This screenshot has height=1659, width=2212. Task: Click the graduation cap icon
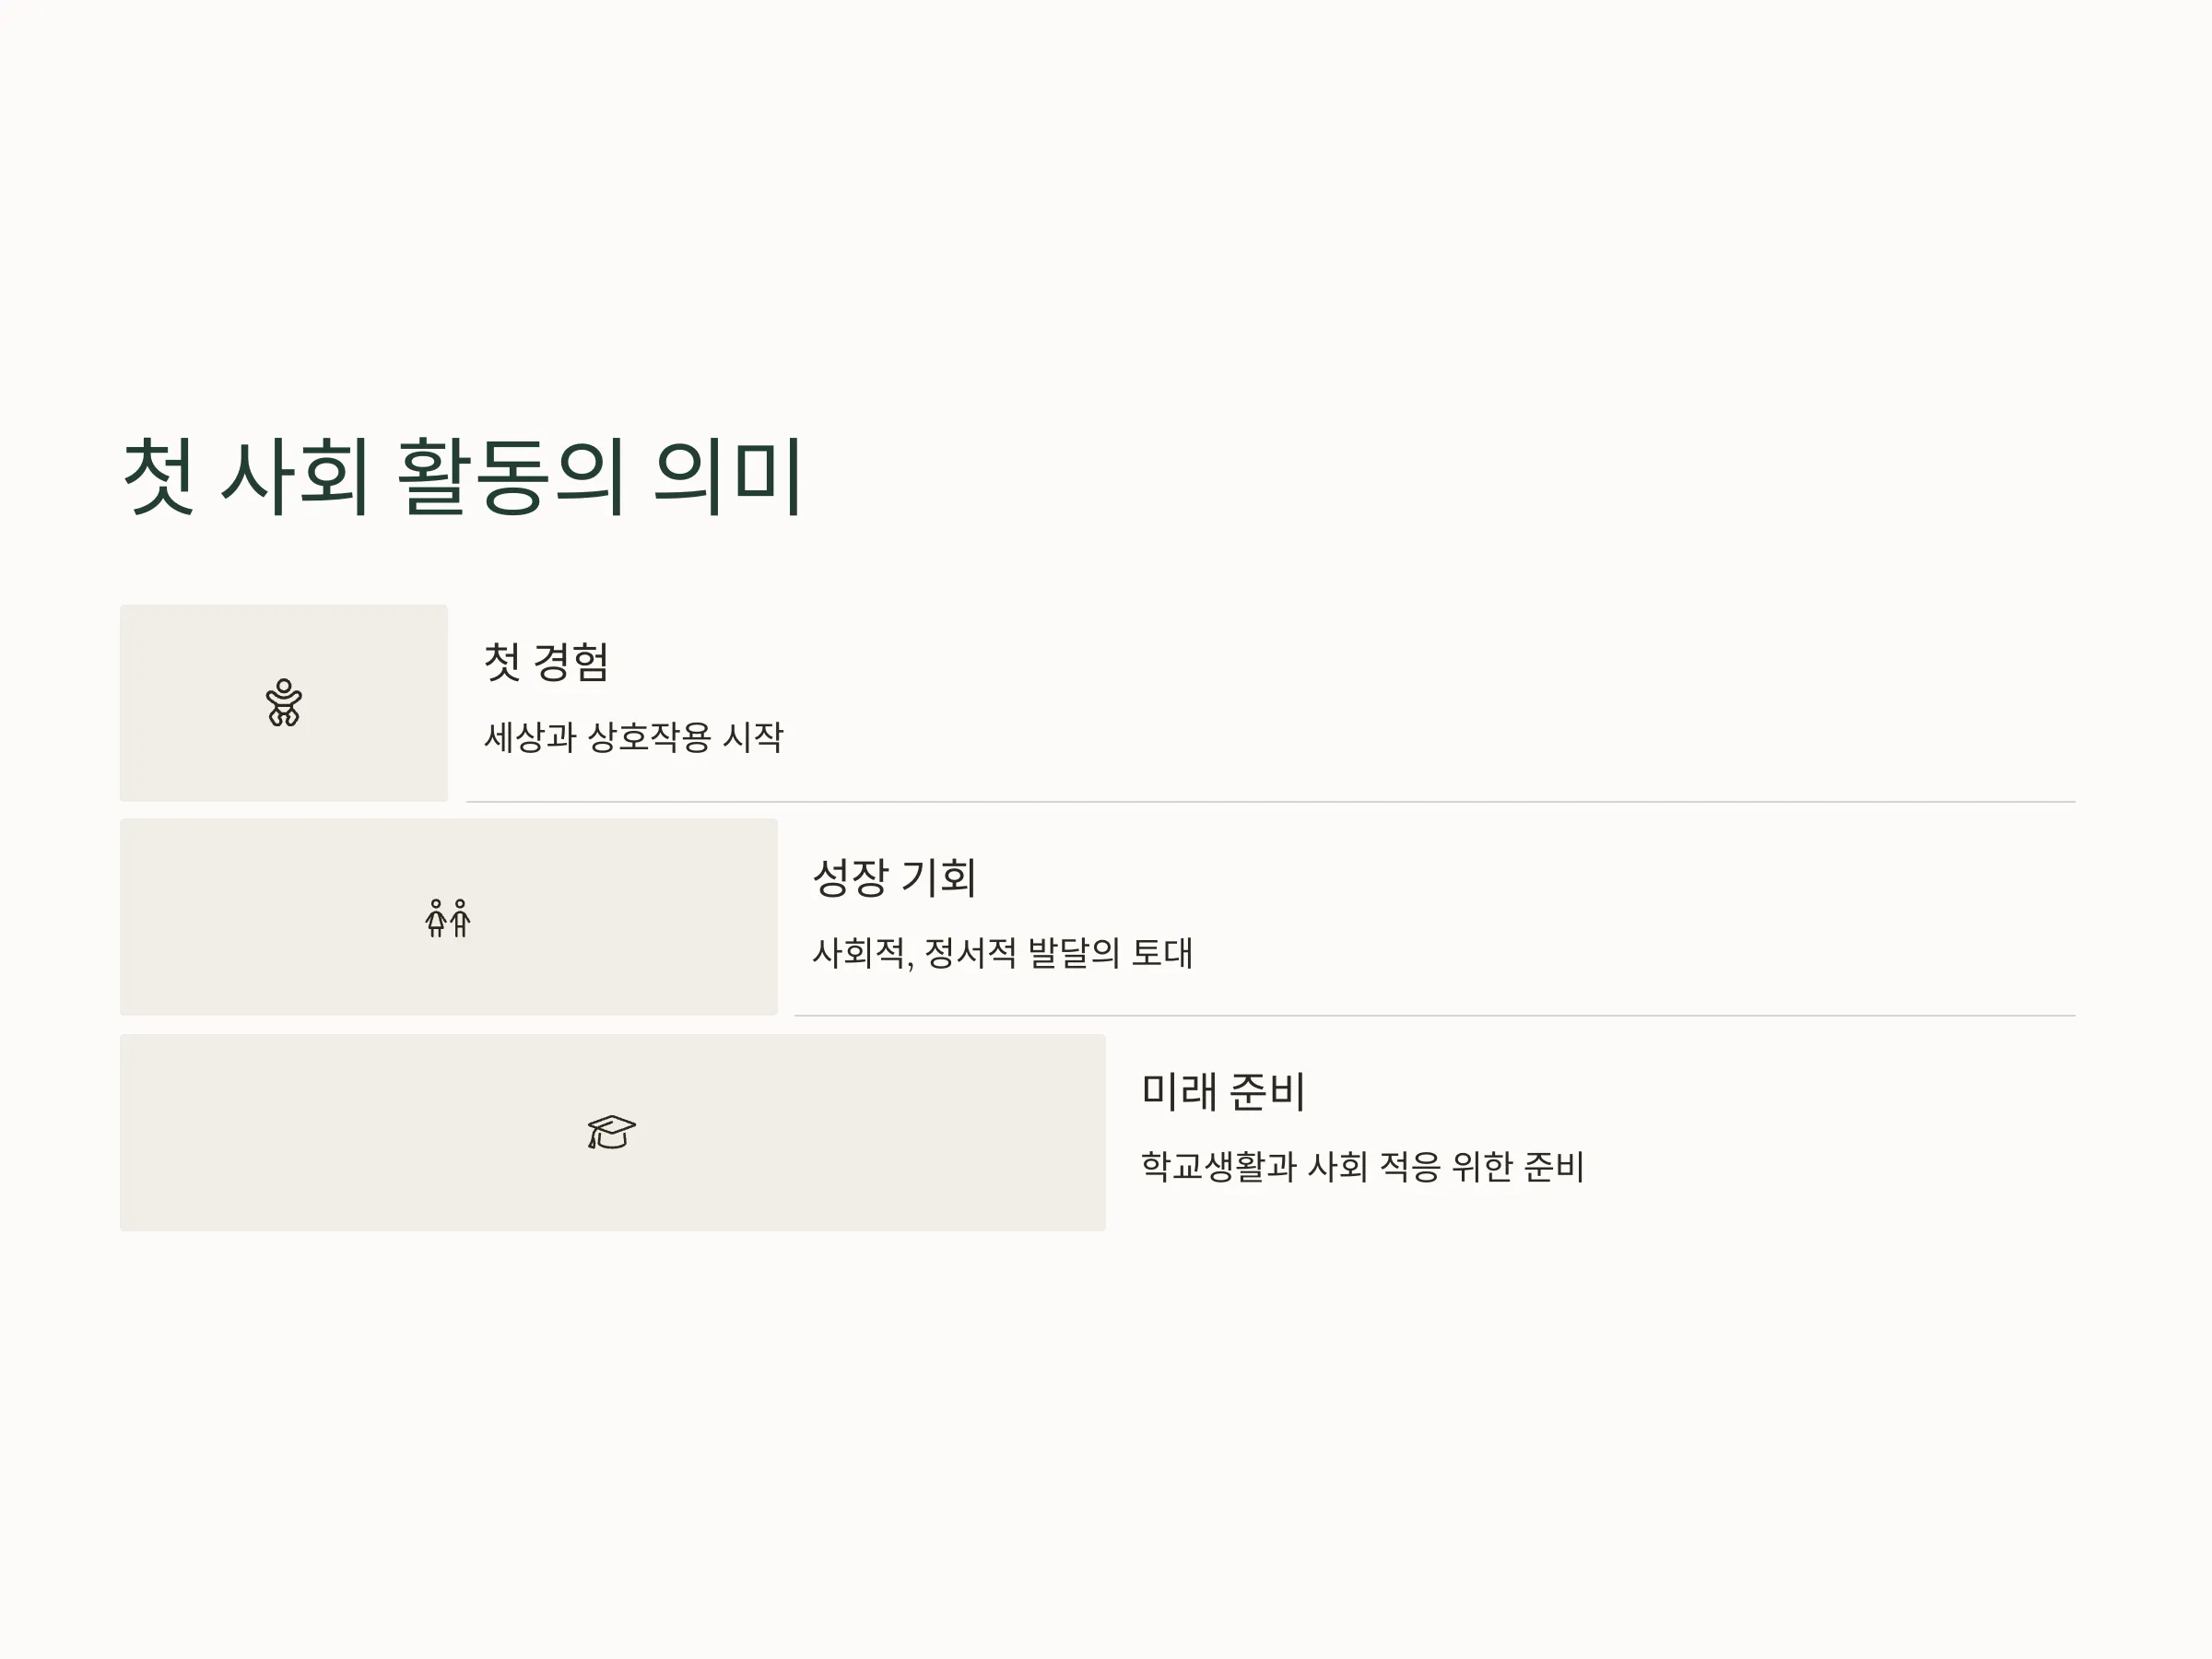(612, 1132)
